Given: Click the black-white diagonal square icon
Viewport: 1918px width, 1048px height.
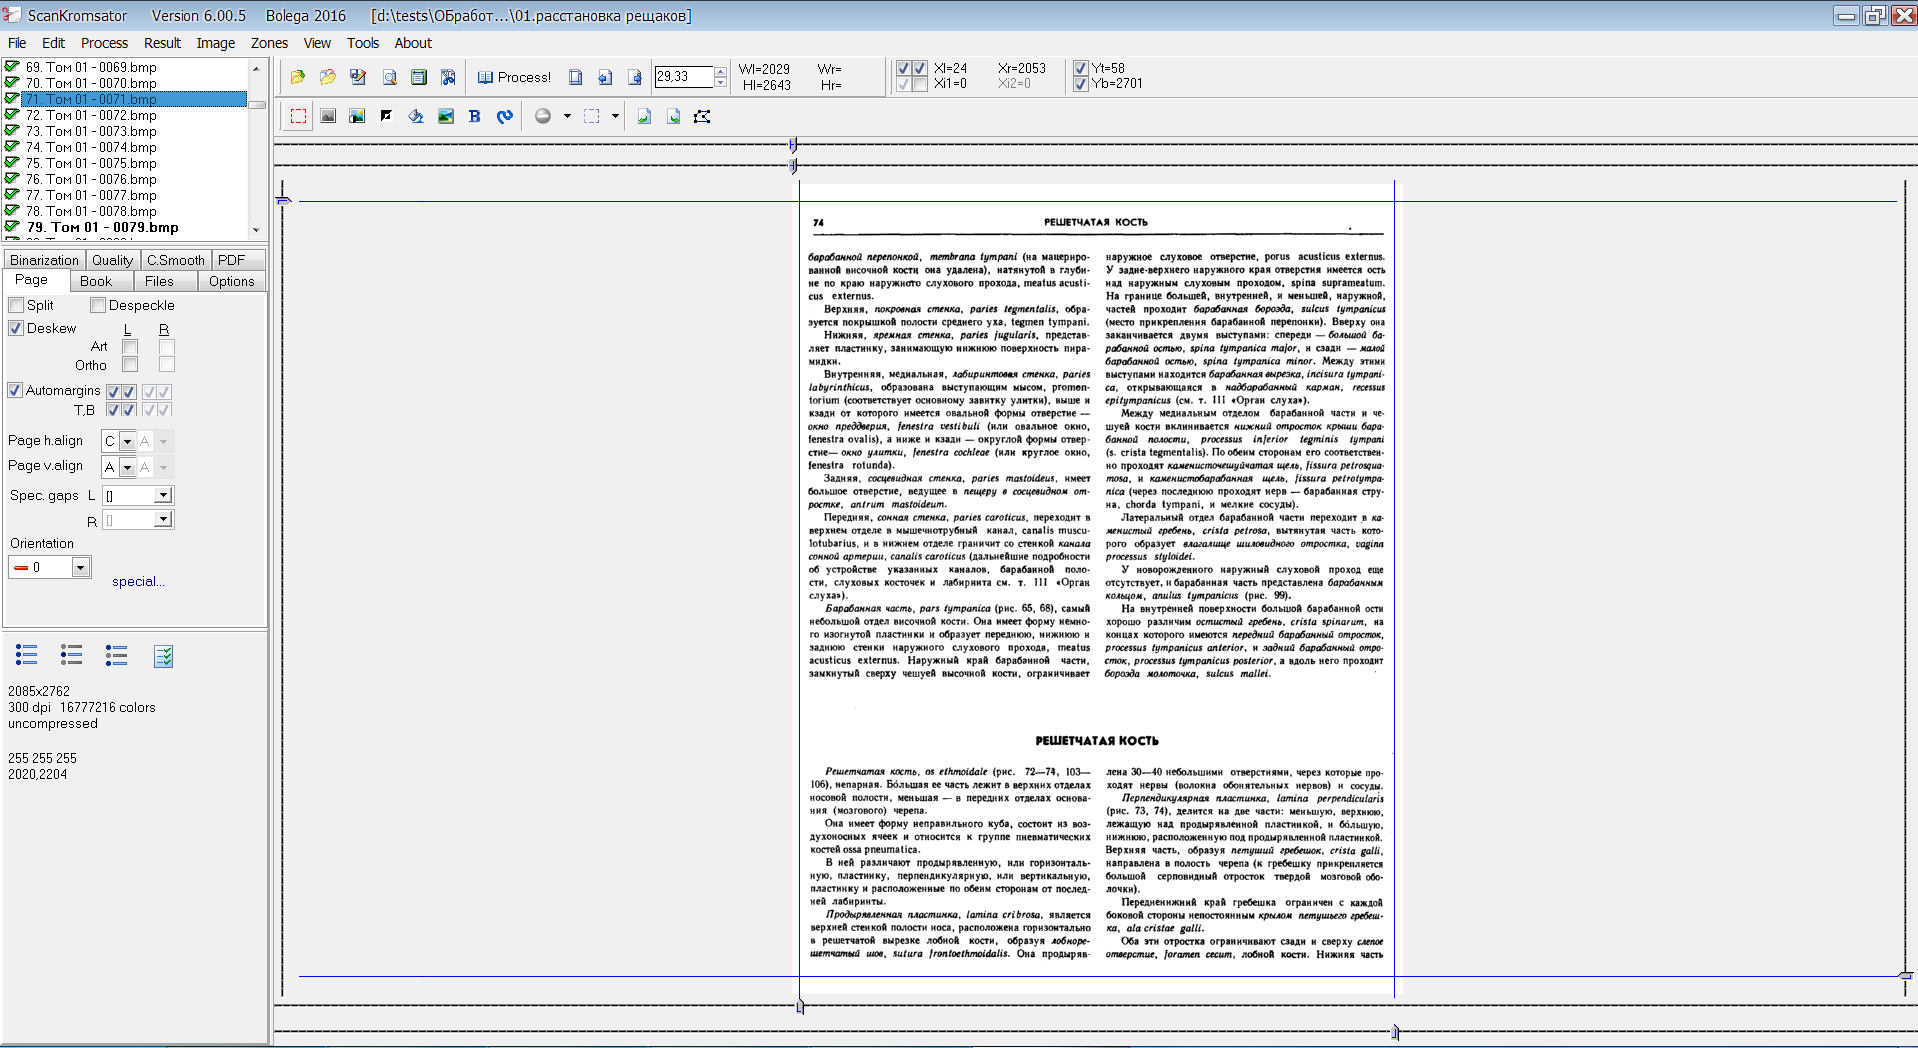Looking at the screenshot, I should tap(386, 116).
